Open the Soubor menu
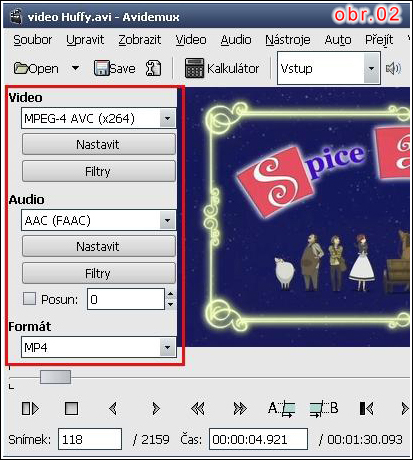Screen dimensions: 413x460 (x=32, y=40)
